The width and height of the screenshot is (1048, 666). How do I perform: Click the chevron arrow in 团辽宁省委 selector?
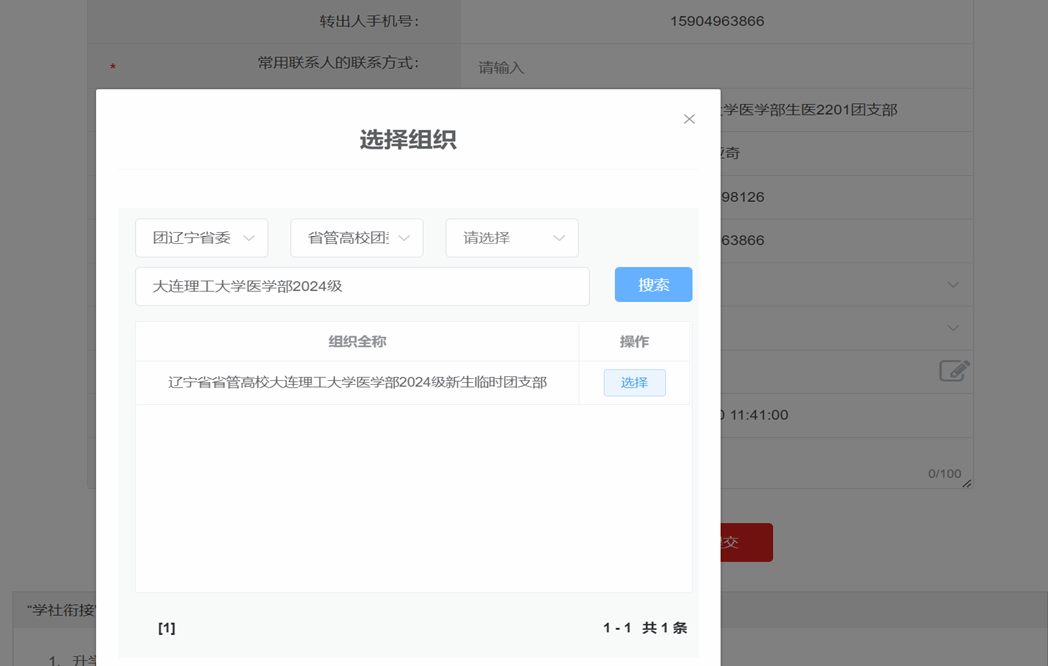point(249,238)
